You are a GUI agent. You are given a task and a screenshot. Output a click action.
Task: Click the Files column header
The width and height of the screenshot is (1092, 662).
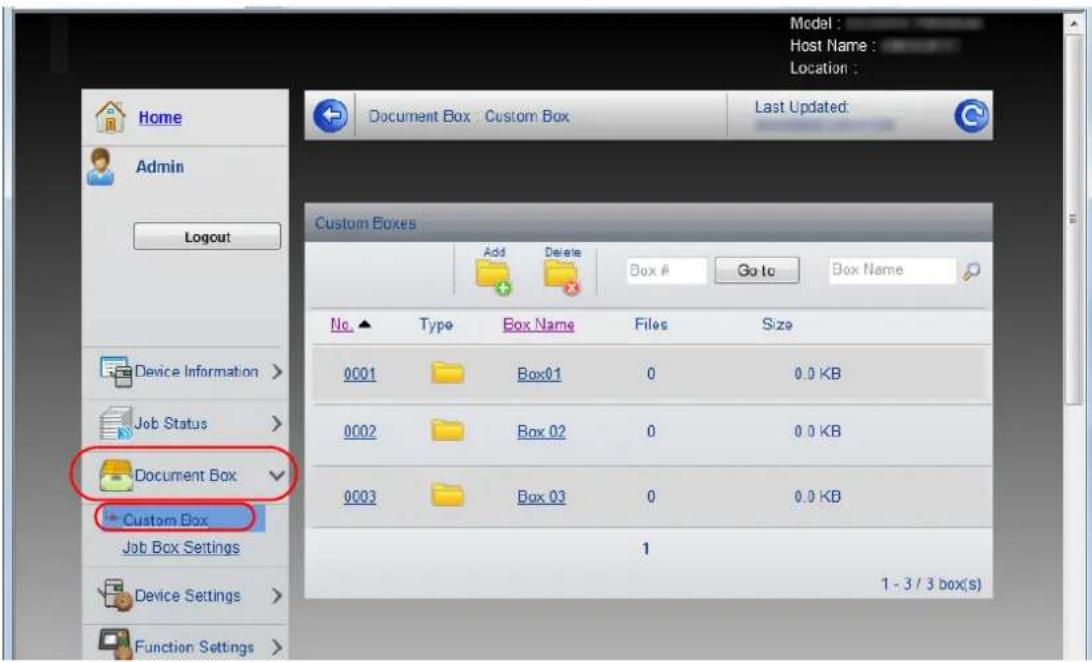pos(651,324)
